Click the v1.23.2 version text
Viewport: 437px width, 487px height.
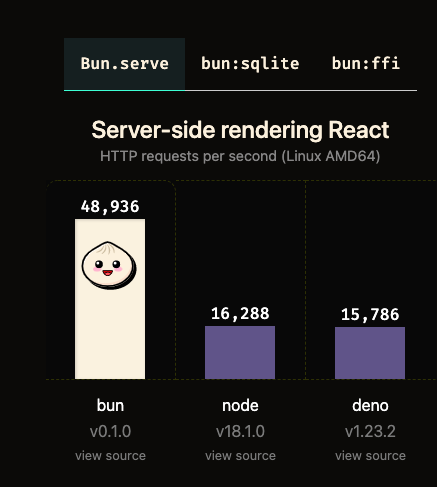pyautogui.click(x=370, y=431)
